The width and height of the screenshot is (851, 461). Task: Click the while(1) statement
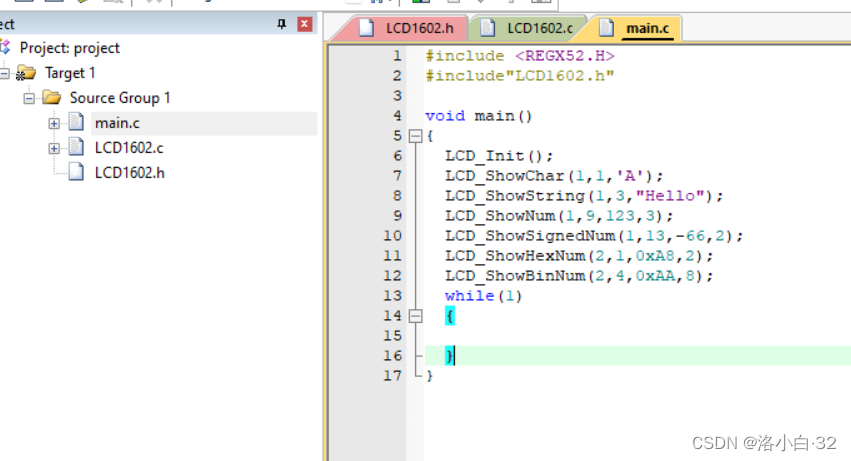483,296
